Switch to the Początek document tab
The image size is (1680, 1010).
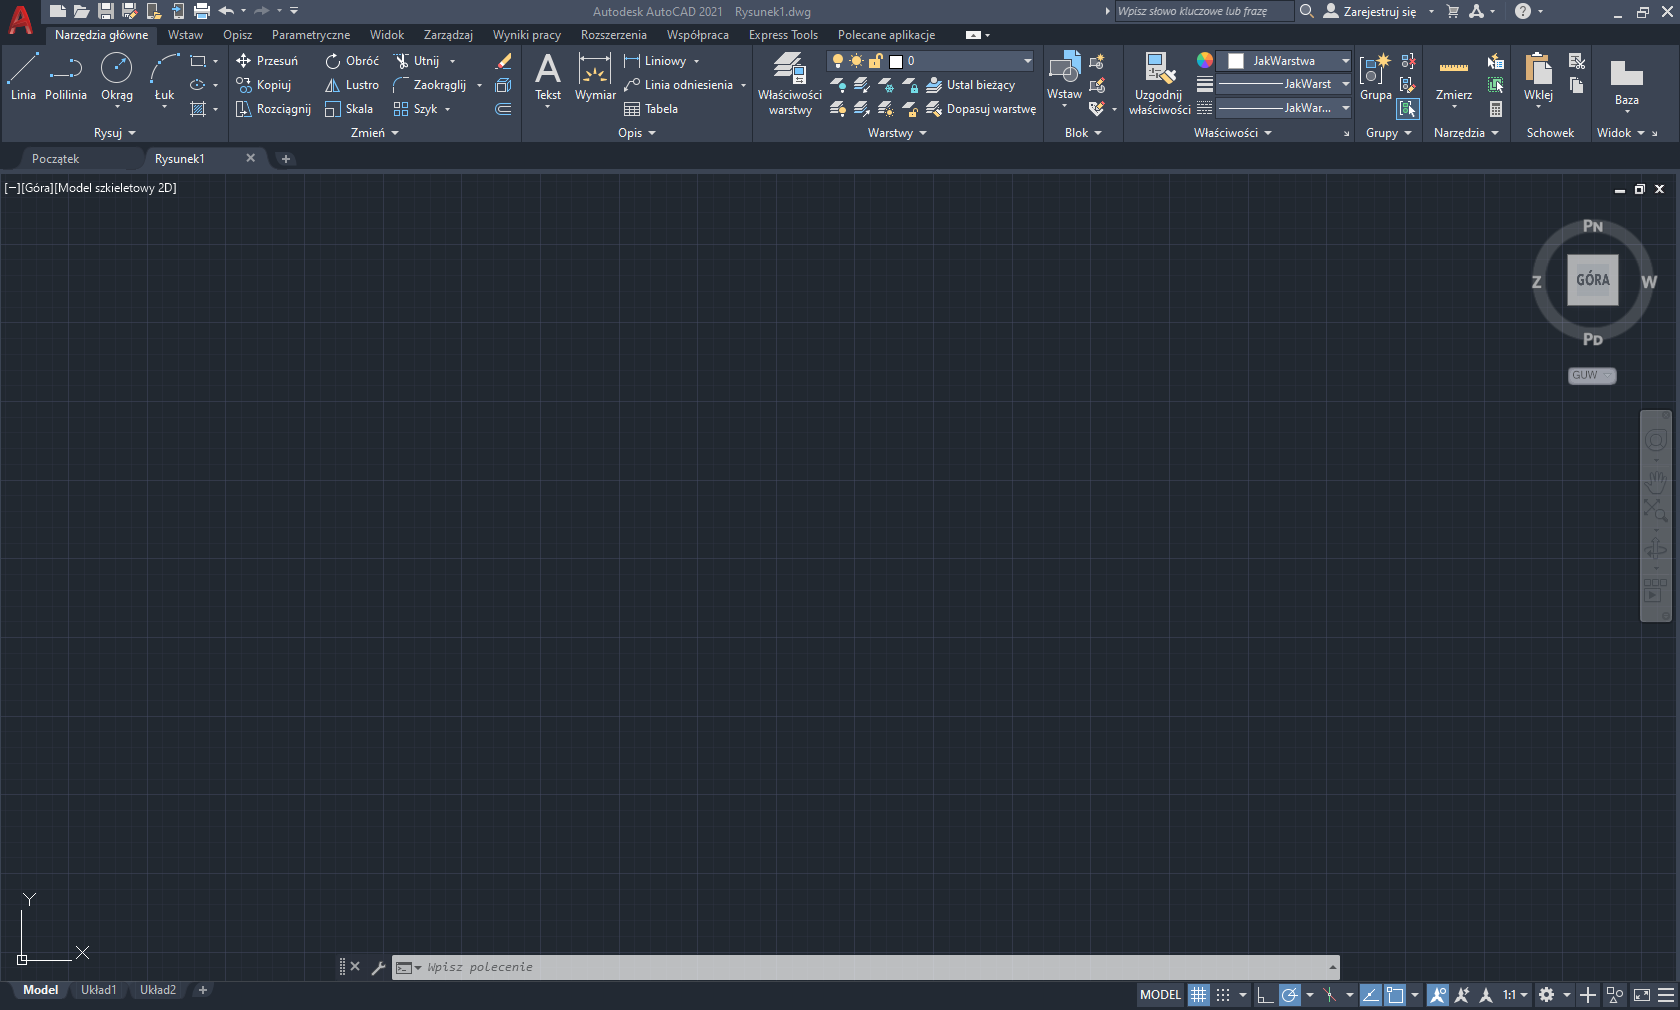coord(55,159)
